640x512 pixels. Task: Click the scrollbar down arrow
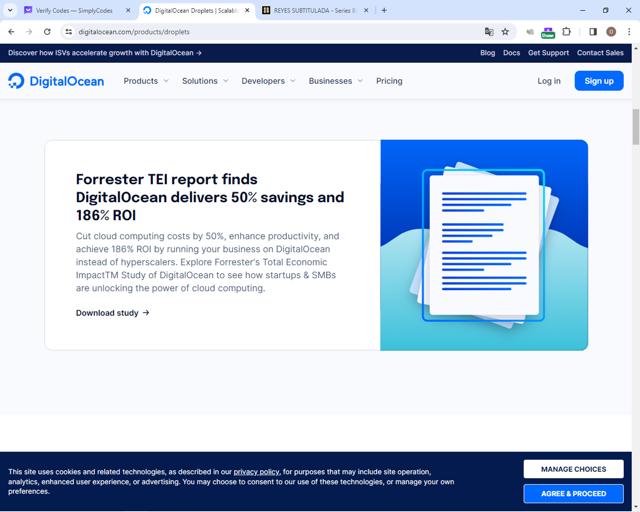pyautogui.click(x=636, y=507)
